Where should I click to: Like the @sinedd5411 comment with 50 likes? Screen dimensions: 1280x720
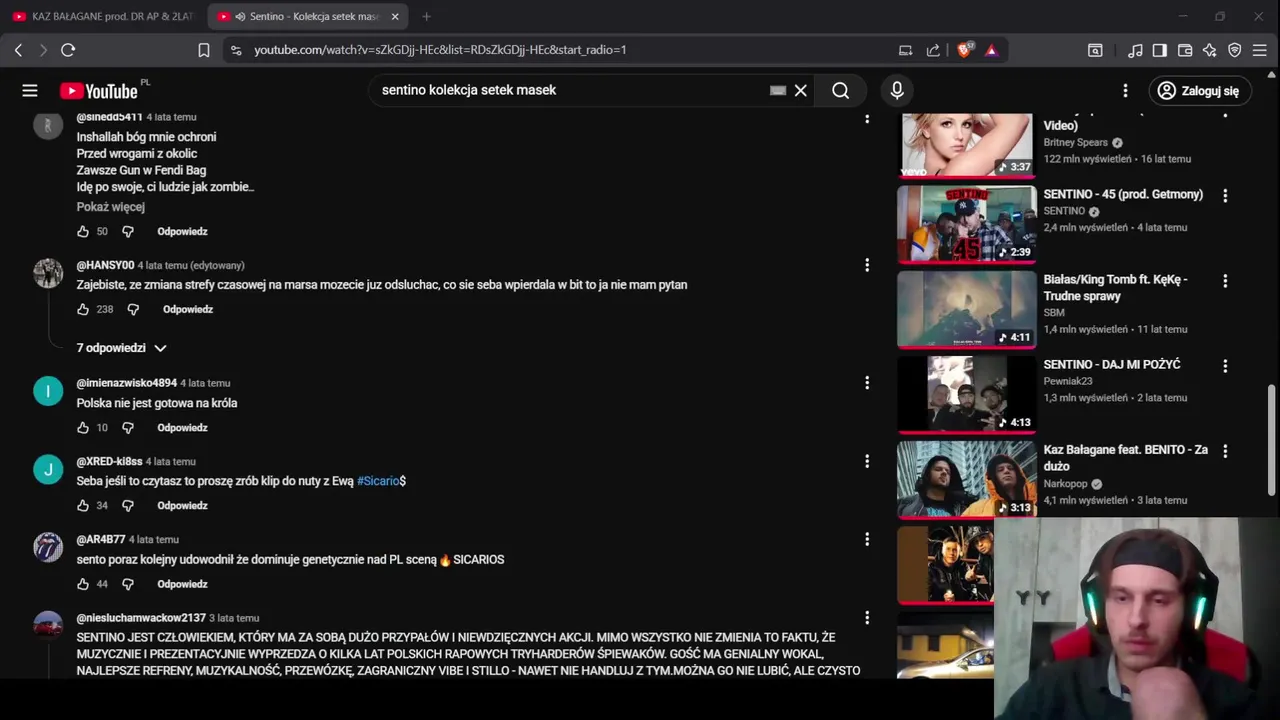83,232
